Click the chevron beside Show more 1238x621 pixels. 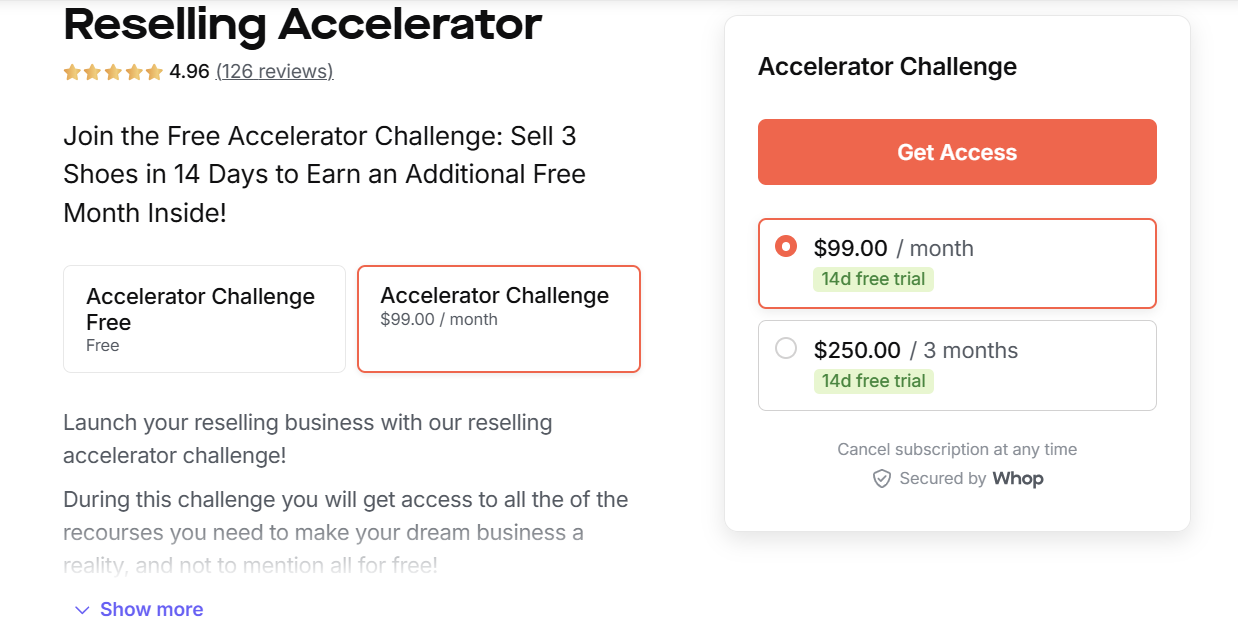click(82, 610)
